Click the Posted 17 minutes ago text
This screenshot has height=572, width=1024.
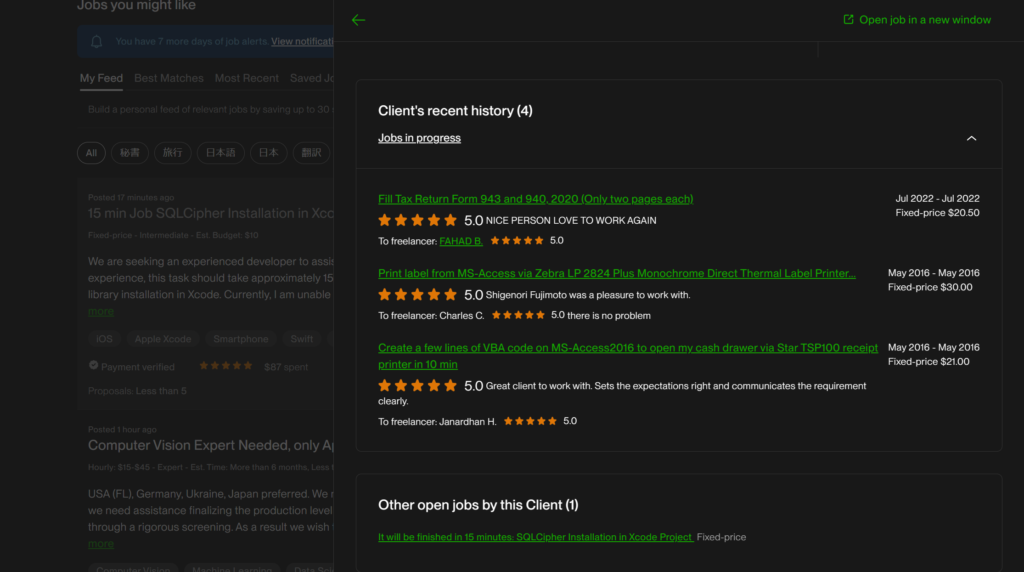click(131, 197)
